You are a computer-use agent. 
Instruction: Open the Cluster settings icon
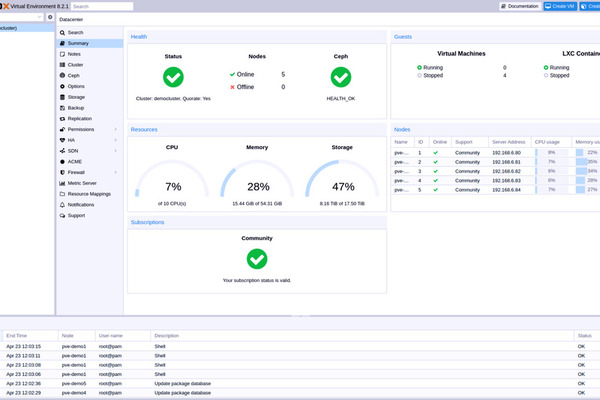click(x=62, y=65)
